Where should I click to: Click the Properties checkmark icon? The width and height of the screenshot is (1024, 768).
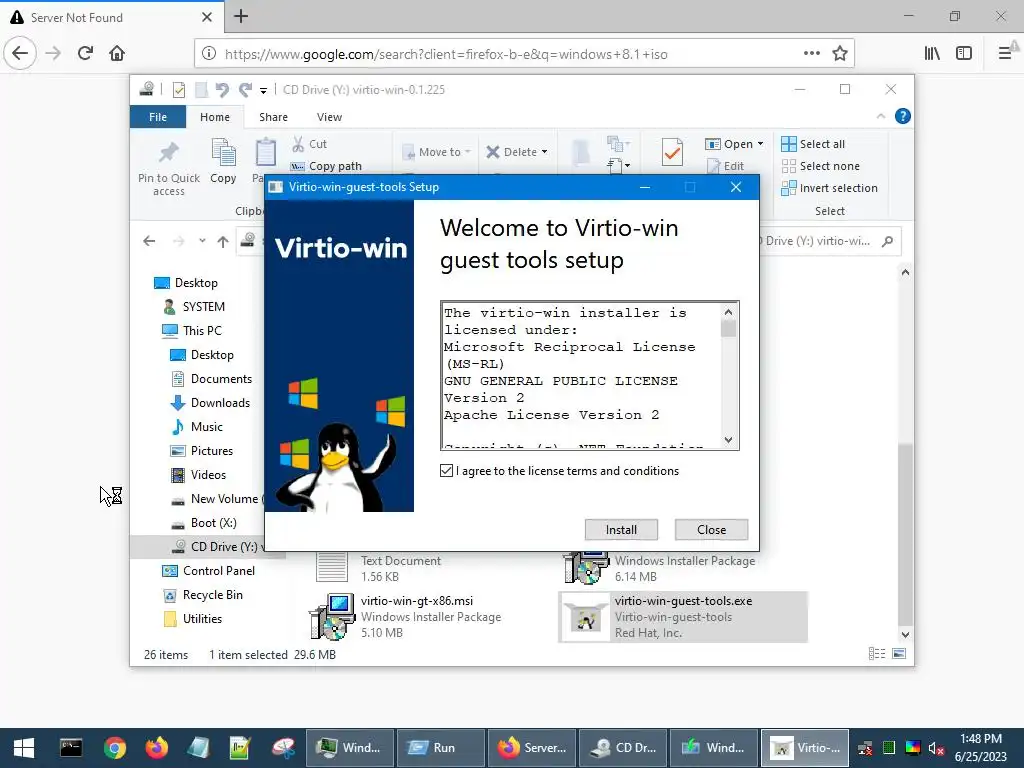pos(672,152)
